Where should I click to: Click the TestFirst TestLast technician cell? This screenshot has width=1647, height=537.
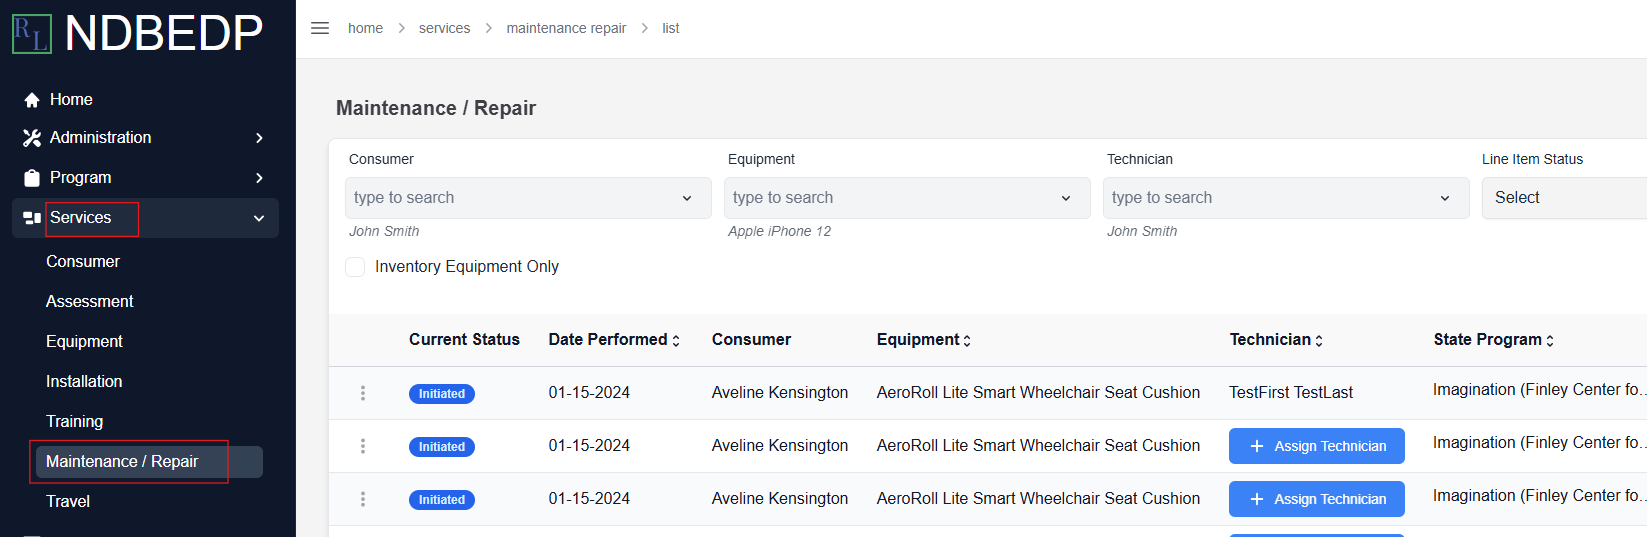(x=1291, y=393)
